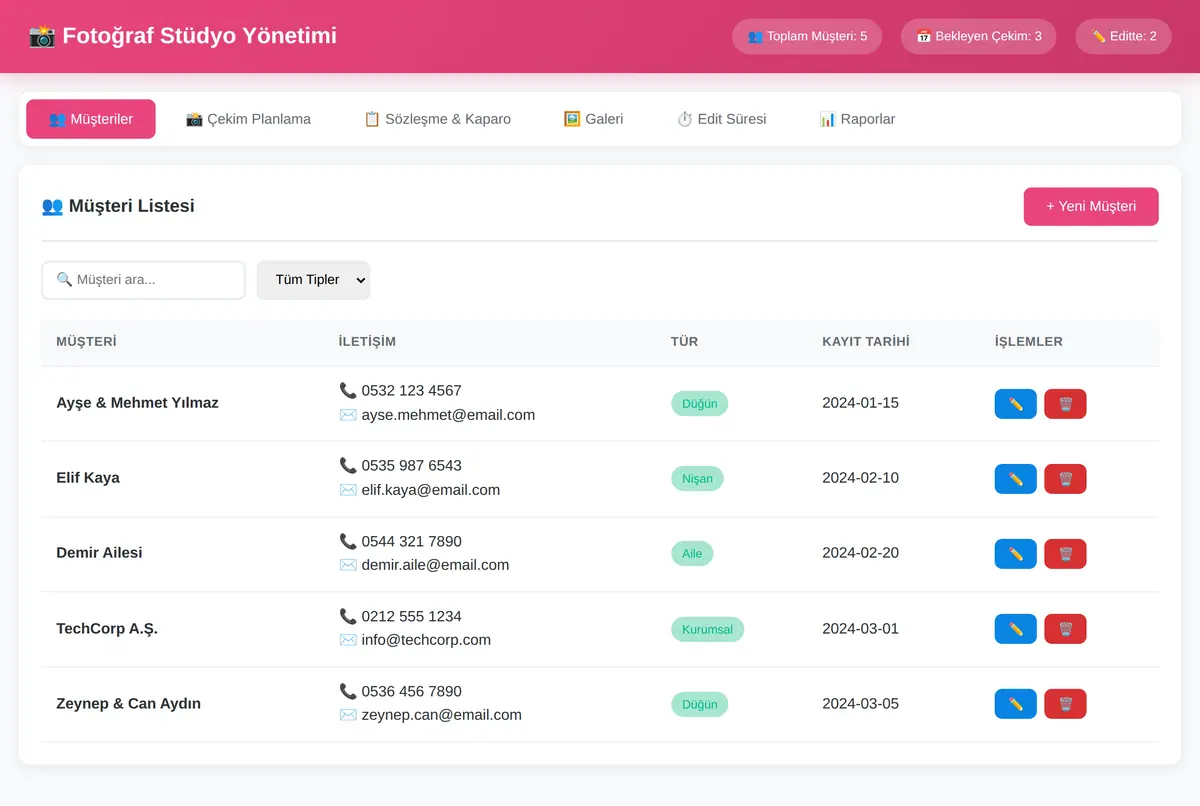Open Edit Süresi tab

click(721, 119)
